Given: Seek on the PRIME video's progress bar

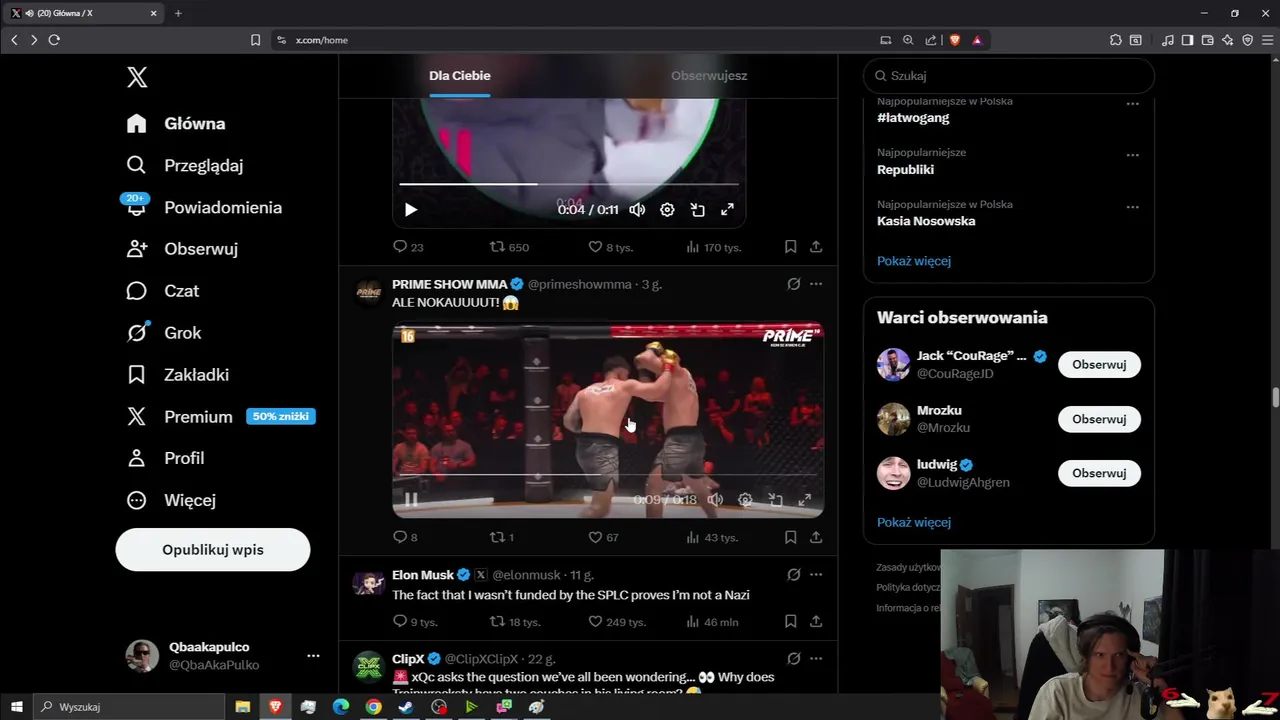Looking at the screenshot, I should pos(608,475).
